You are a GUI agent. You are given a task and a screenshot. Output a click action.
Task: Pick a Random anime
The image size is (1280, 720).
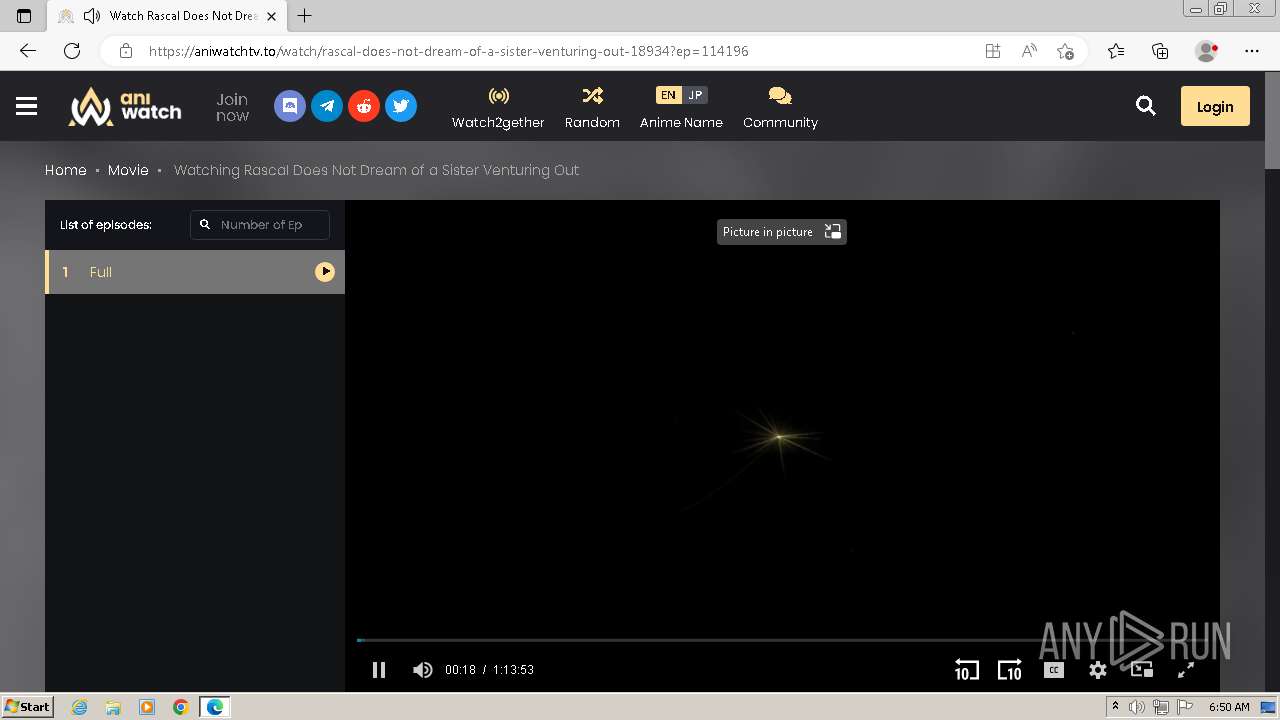coord(592,107)
